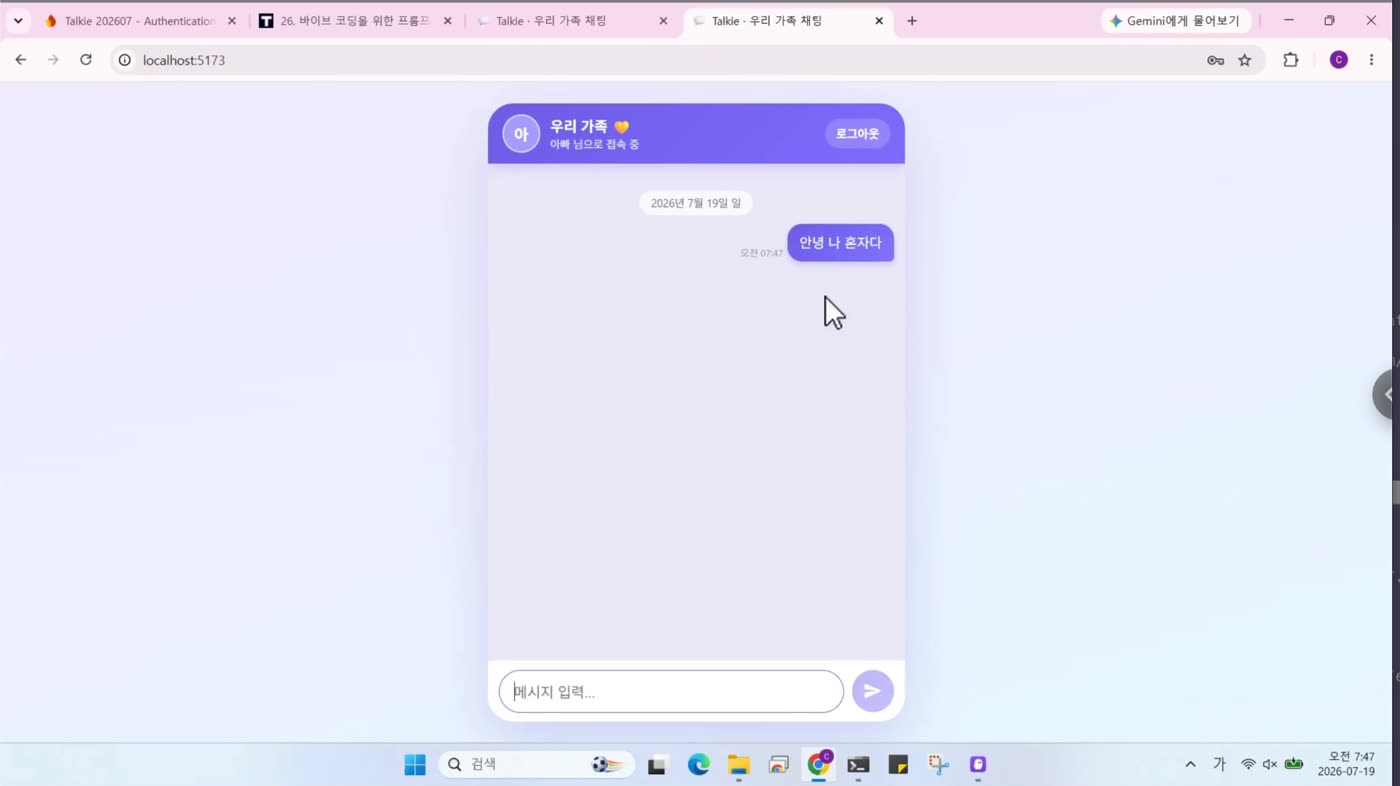1400x786 pixels.
Task: Open a new browser tab
Action: click(911, 21)
